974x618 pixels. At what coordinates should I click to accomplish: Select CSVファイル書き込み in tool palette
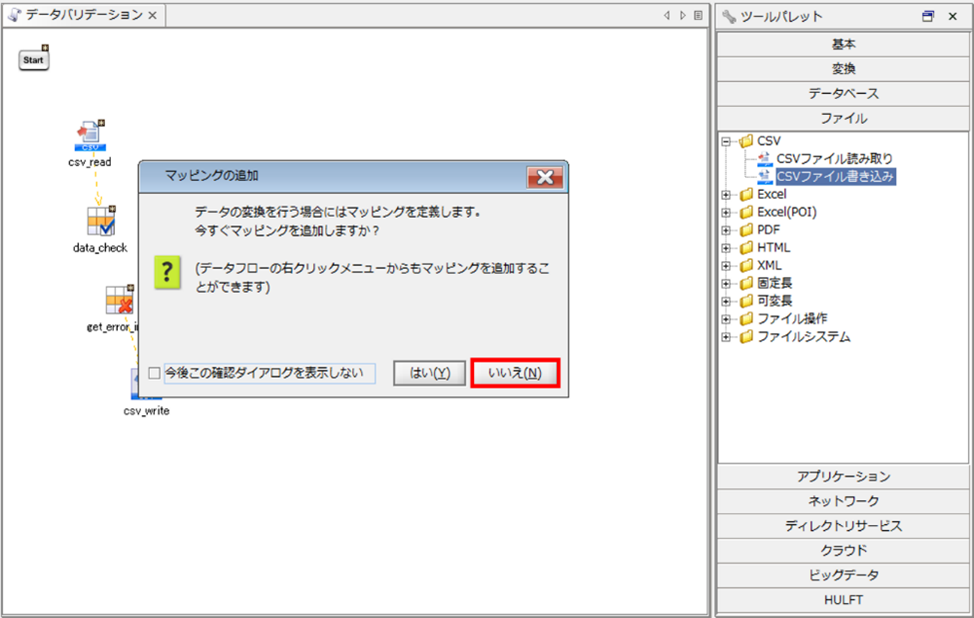[835, 176]
